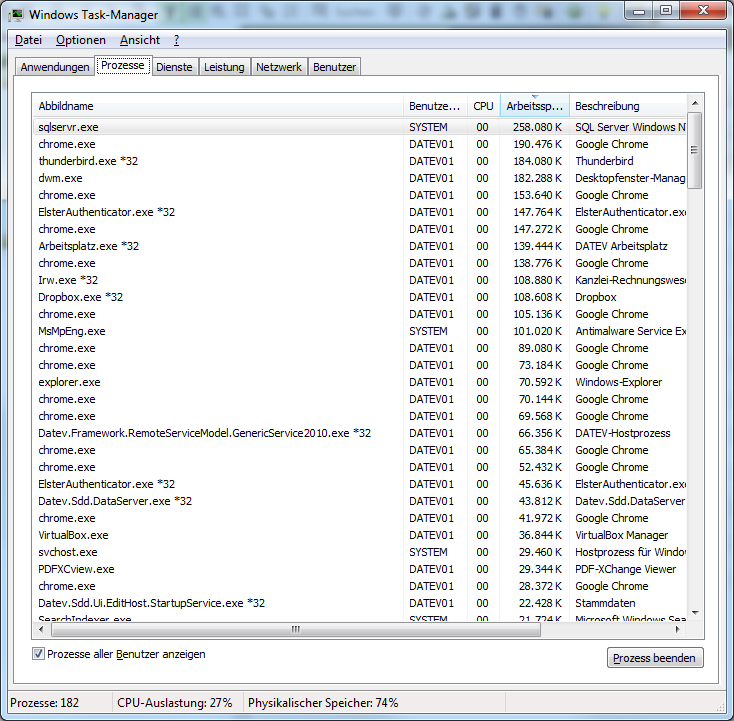Click the horizontal scrollbar thumb
The image size is (734, 721).
(x=296, y=630)
